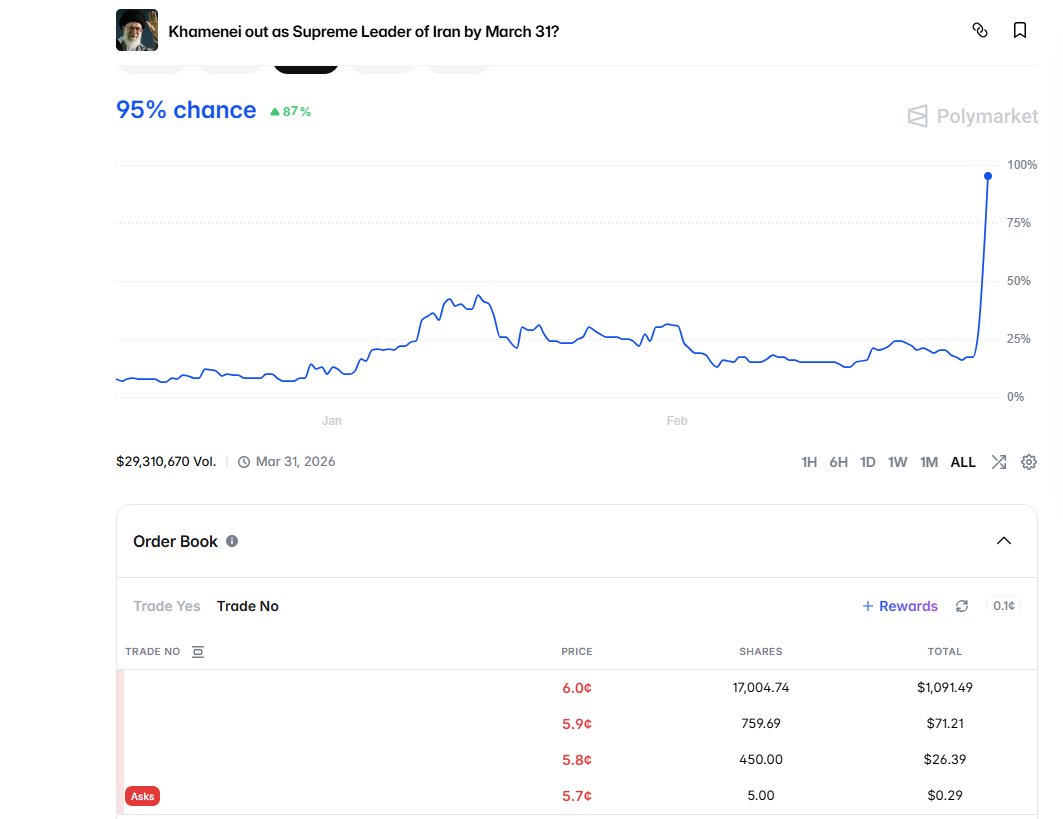Viewport: 1063px width, 819px height.
Task: Click the $1,091.49 total value
Action: (x=945, y=687)
